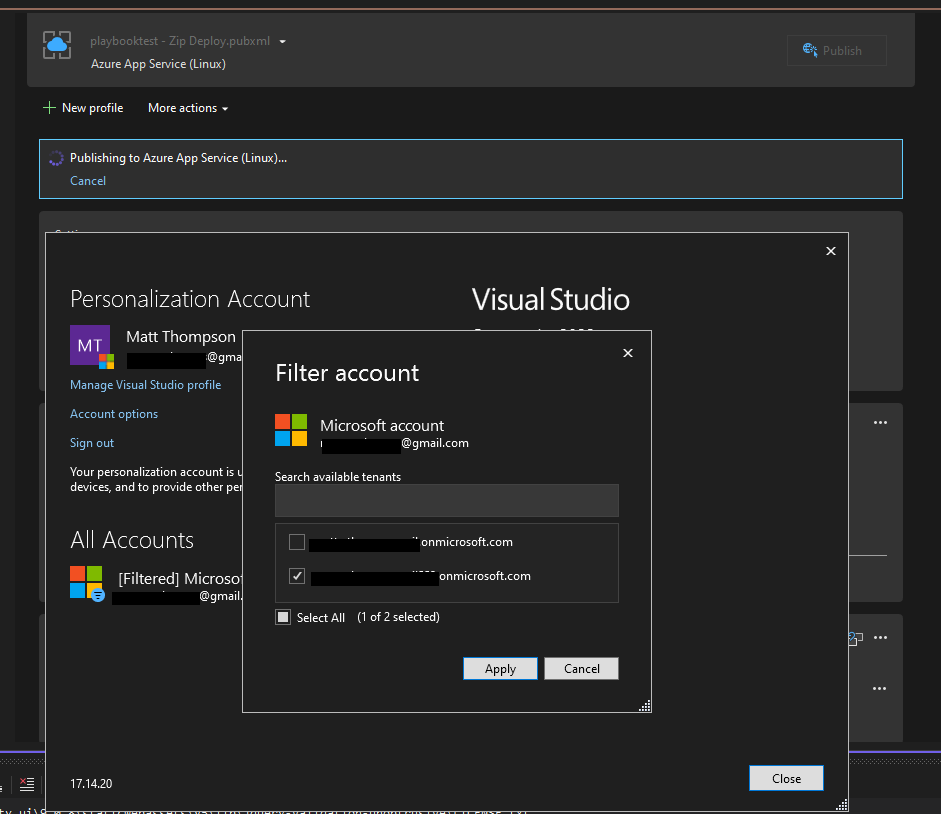Toggle the Select All checkbox

coord(283,617)
